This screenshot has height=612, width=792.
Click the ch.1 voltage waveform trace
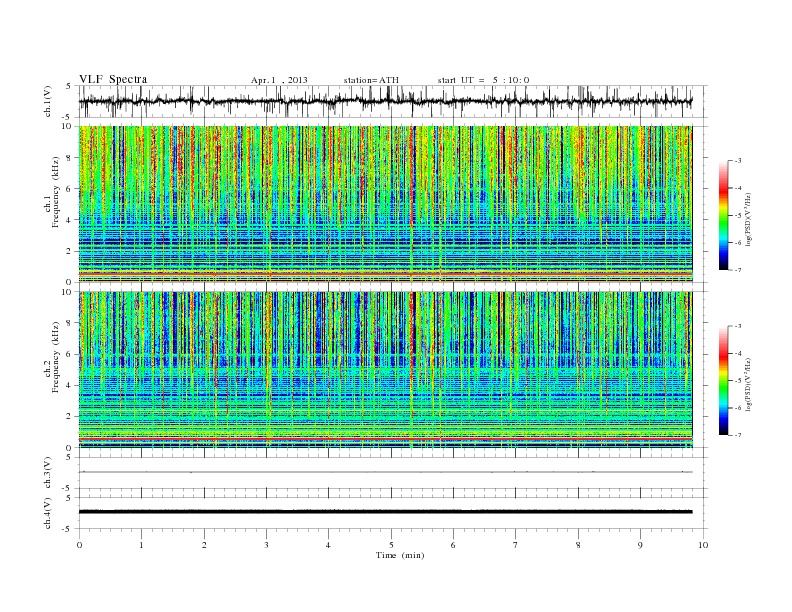pos(385,101)
